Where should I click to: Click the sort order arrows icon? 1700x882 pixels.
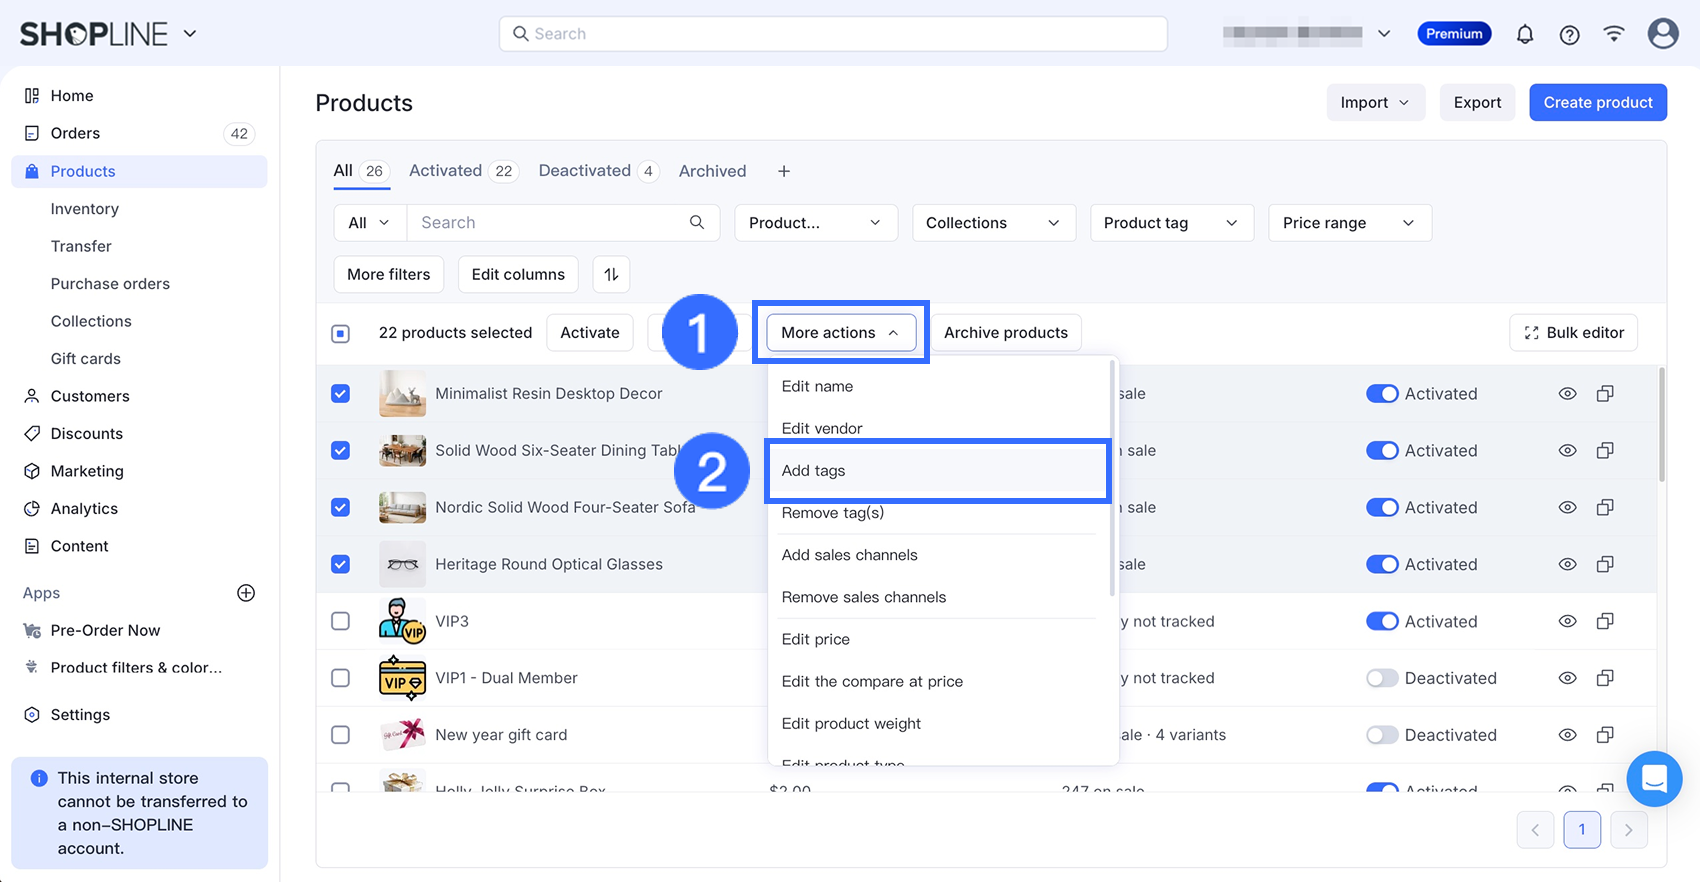[611, 274]
